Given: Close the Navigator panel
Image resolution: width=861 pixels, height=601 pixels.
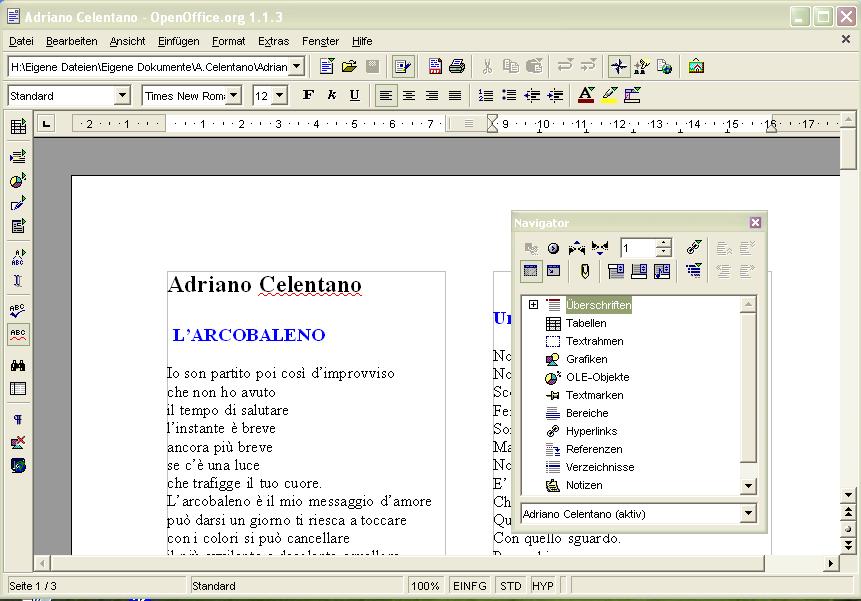Looking at the screenshot, I should [755, 222].
